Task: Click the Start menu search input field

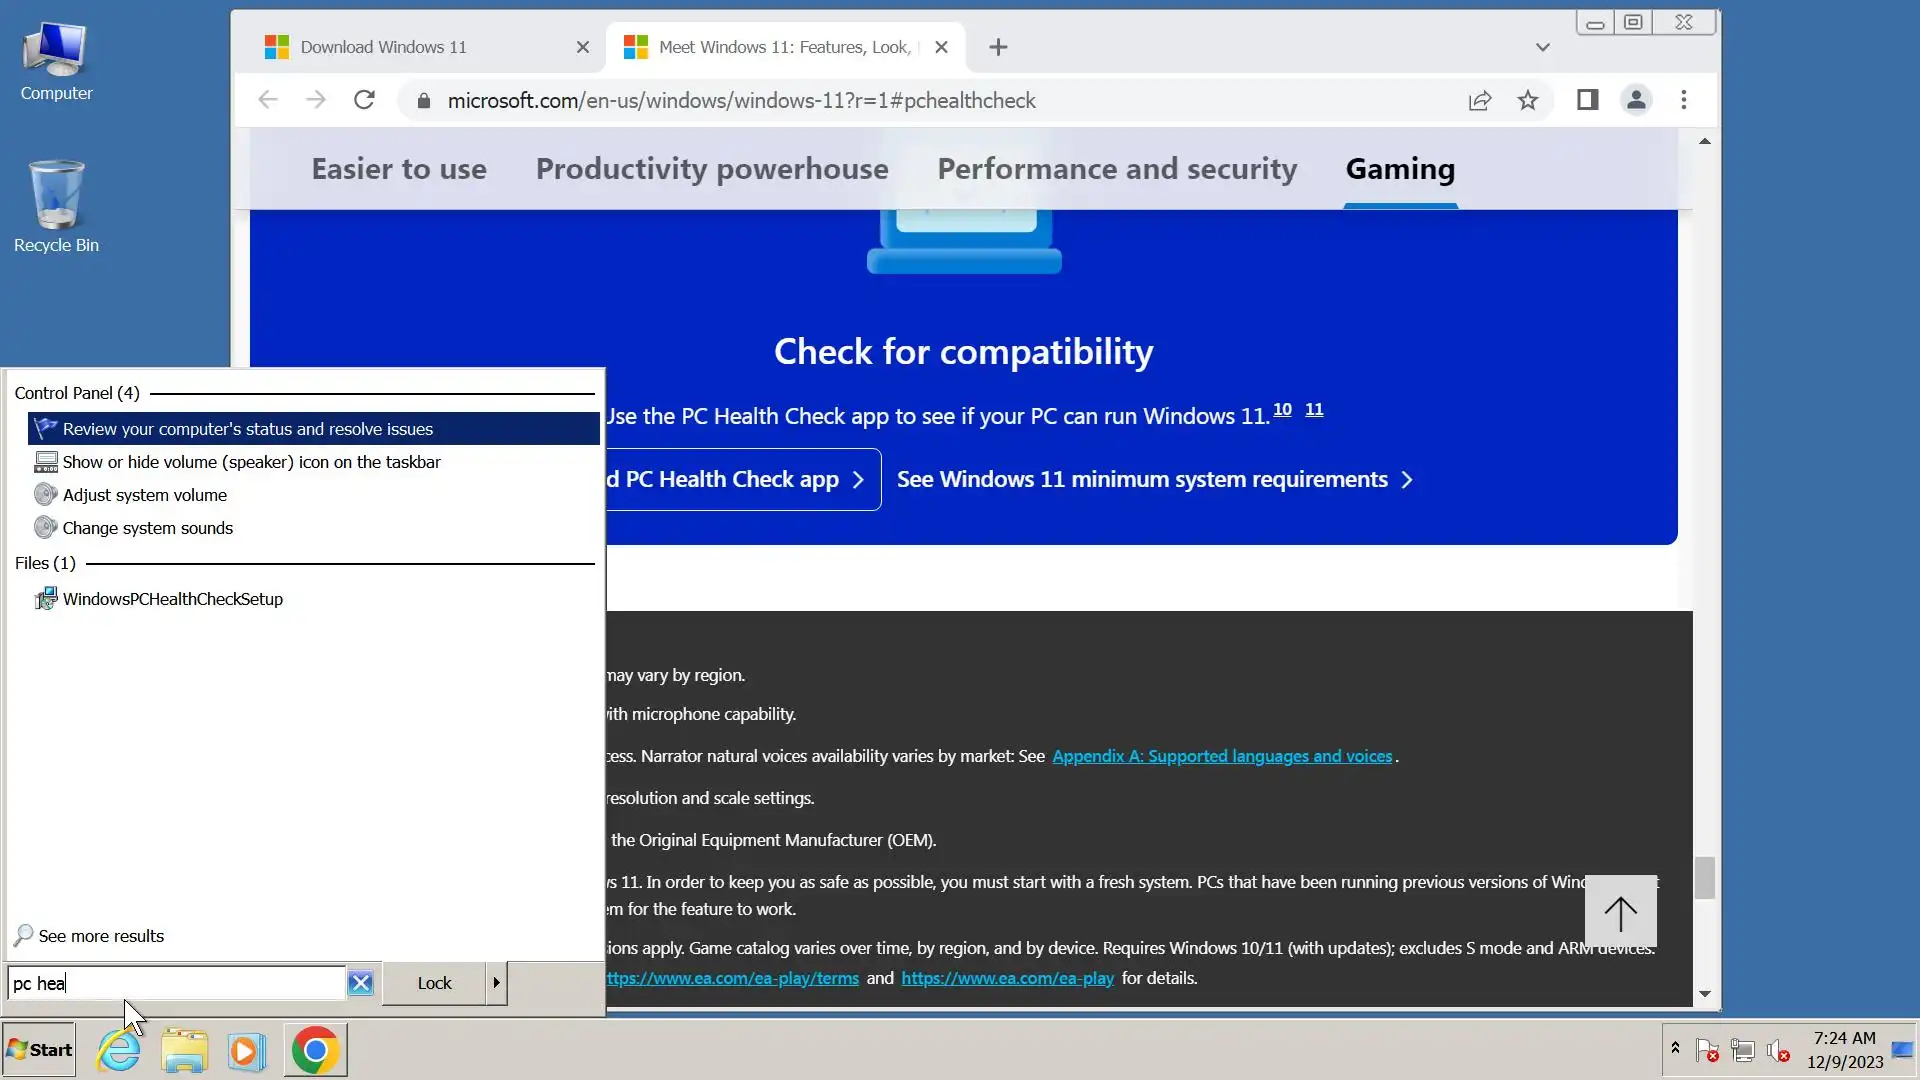Action: click(176, 983)
